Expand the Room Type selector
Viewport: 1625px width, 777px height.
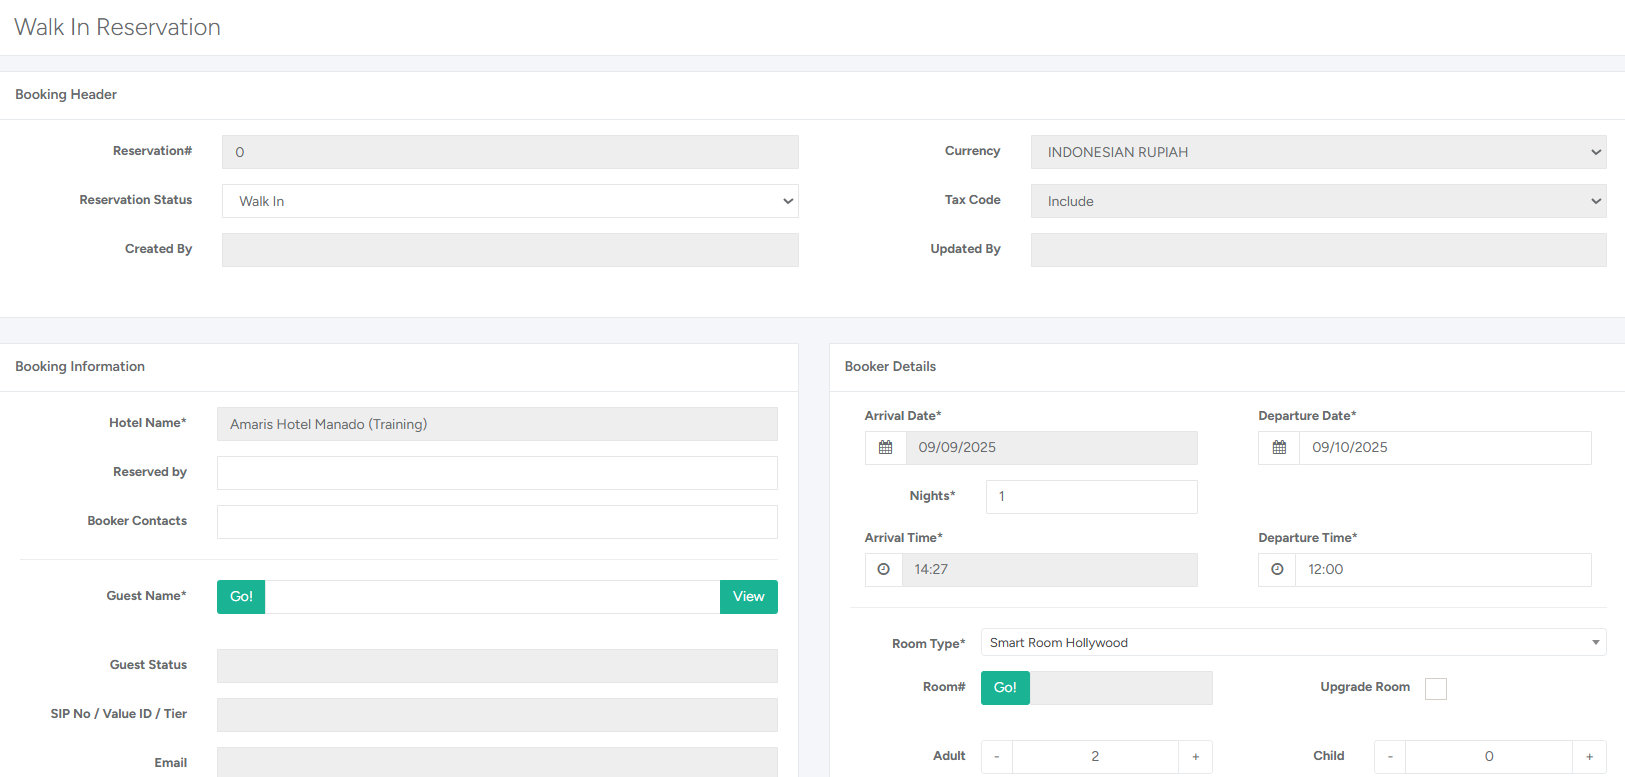click(x=1293, y=643)
